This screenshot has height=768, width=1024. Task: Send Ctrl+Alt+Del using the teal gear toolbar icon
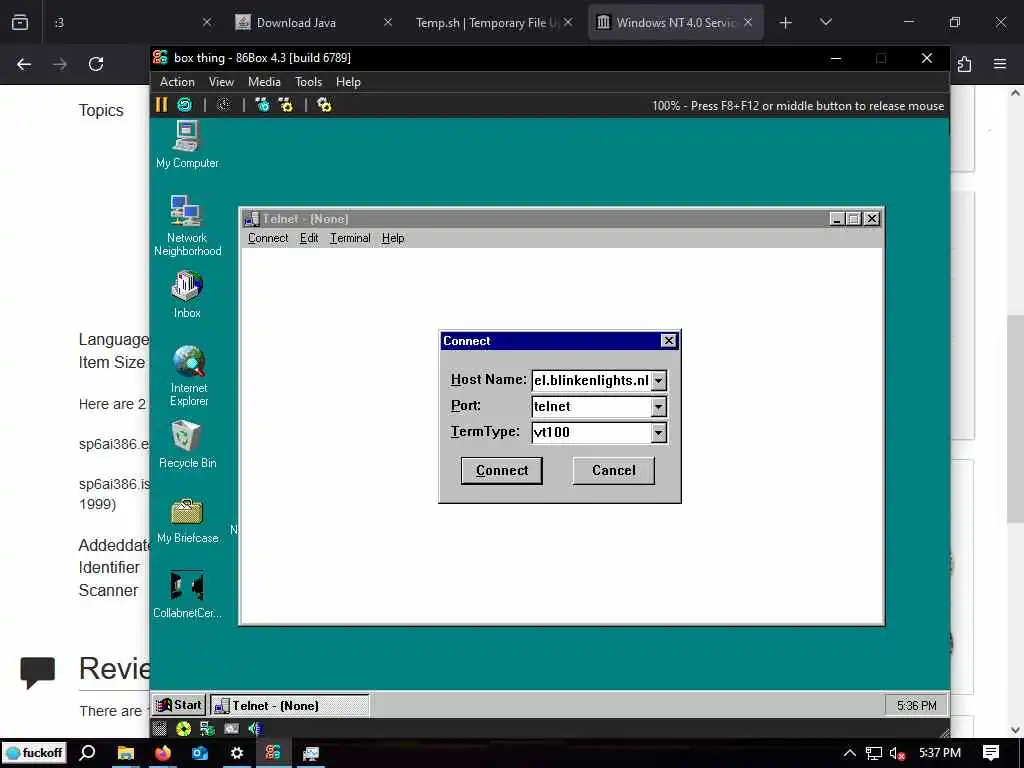(x=263, y=104)
